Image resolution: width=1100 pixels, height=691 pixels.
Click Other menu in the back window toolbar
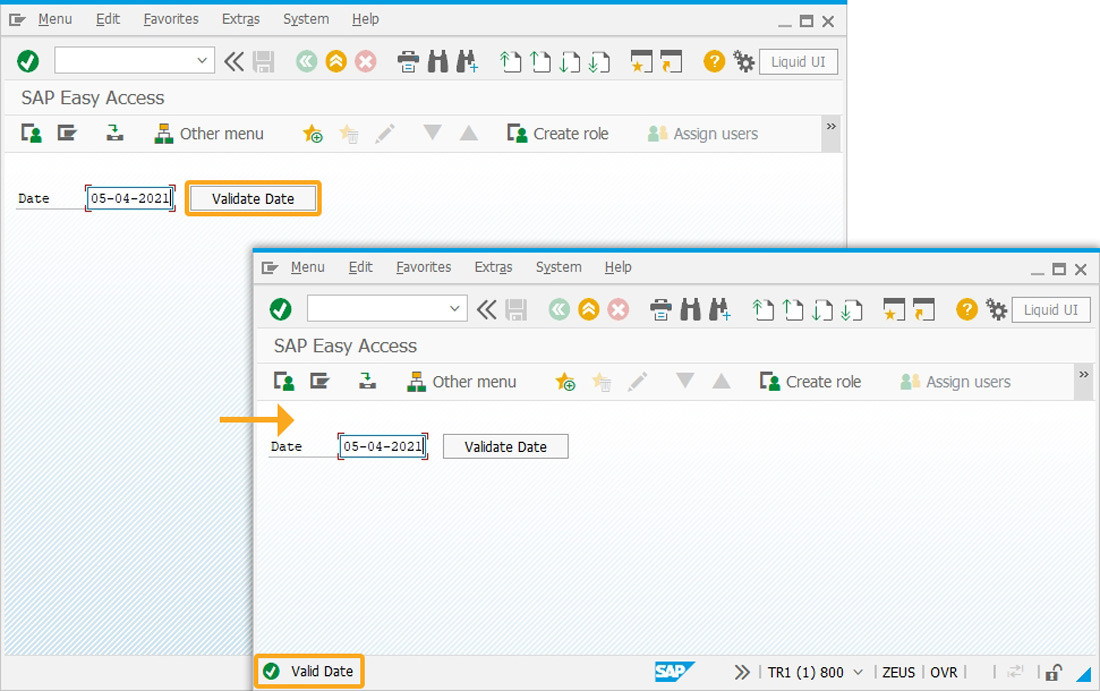click(x=210, y=134)
